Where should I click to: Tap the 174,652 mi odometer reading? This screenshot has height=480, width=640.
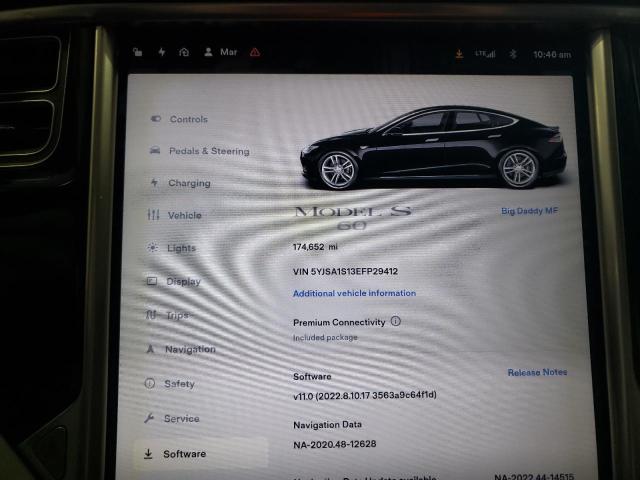coord(315,247)
